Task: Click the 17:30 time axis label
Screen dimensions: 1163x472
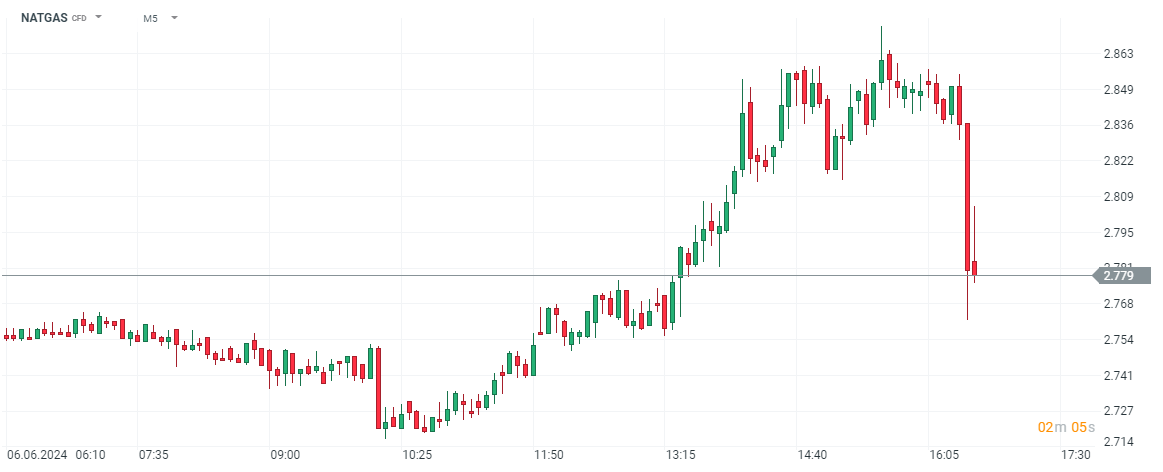Action: click(x=1076, y=455)
